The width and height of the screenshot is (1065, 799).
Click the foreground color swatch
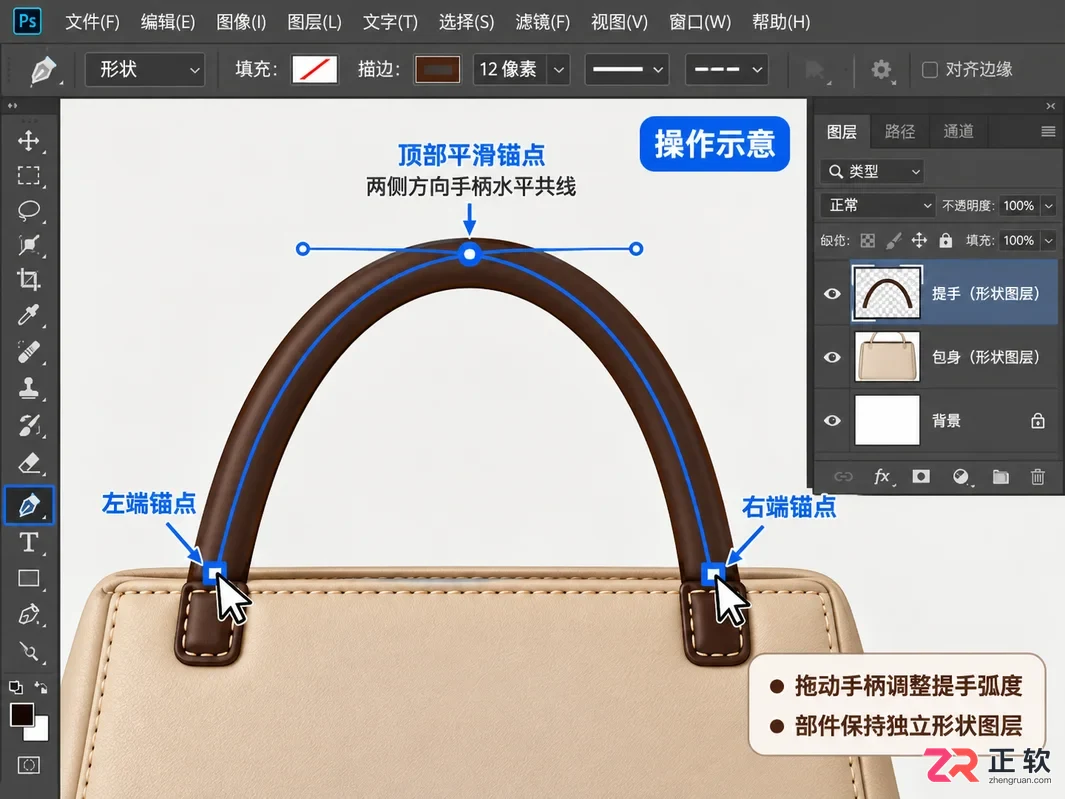coord(21,714)
